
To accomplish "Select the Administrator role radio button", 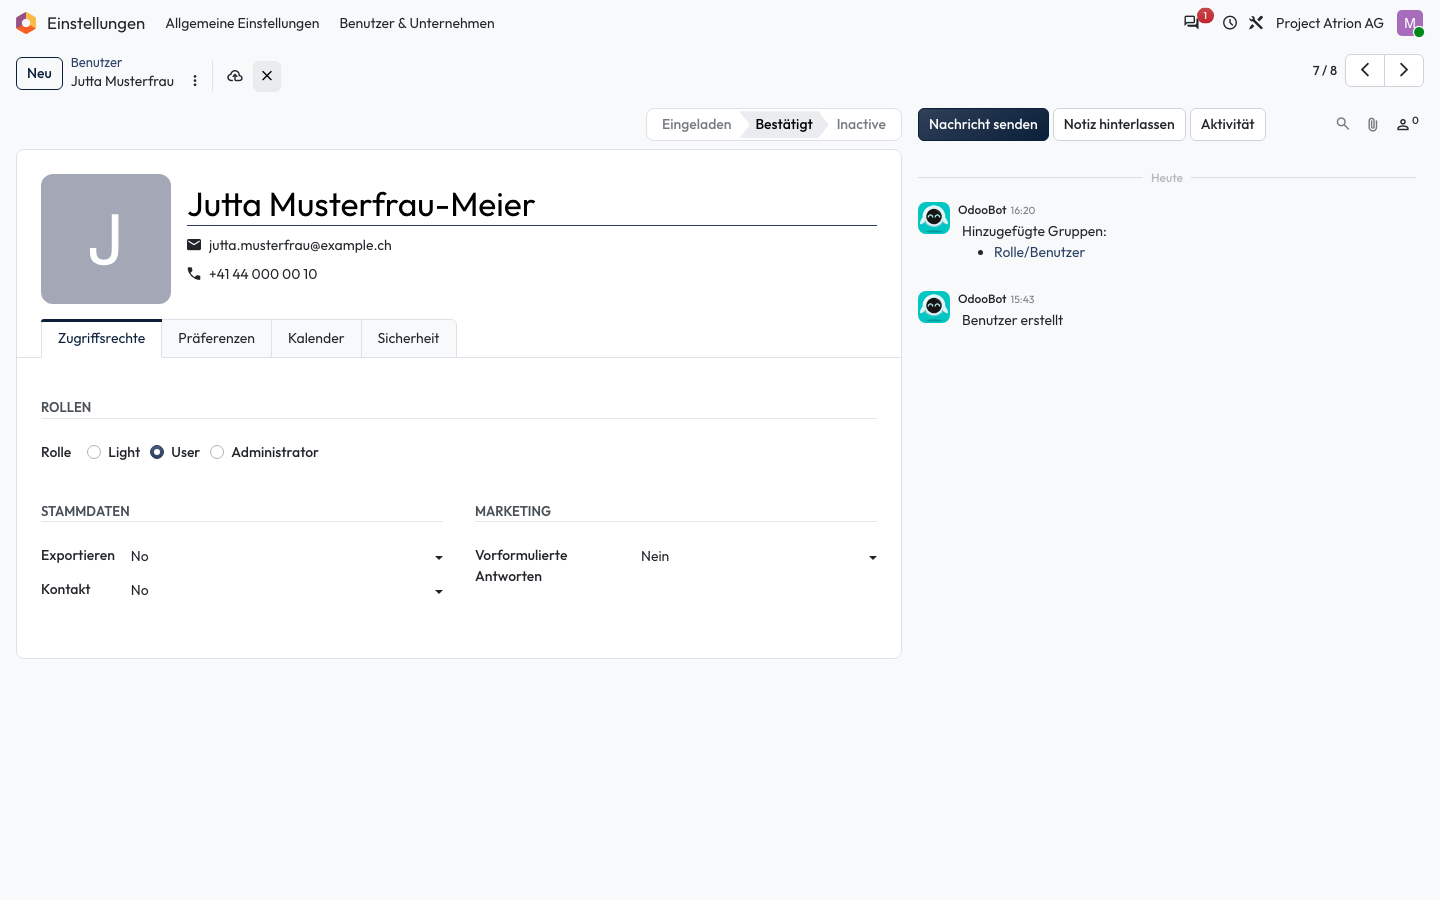I will [217, 452].
